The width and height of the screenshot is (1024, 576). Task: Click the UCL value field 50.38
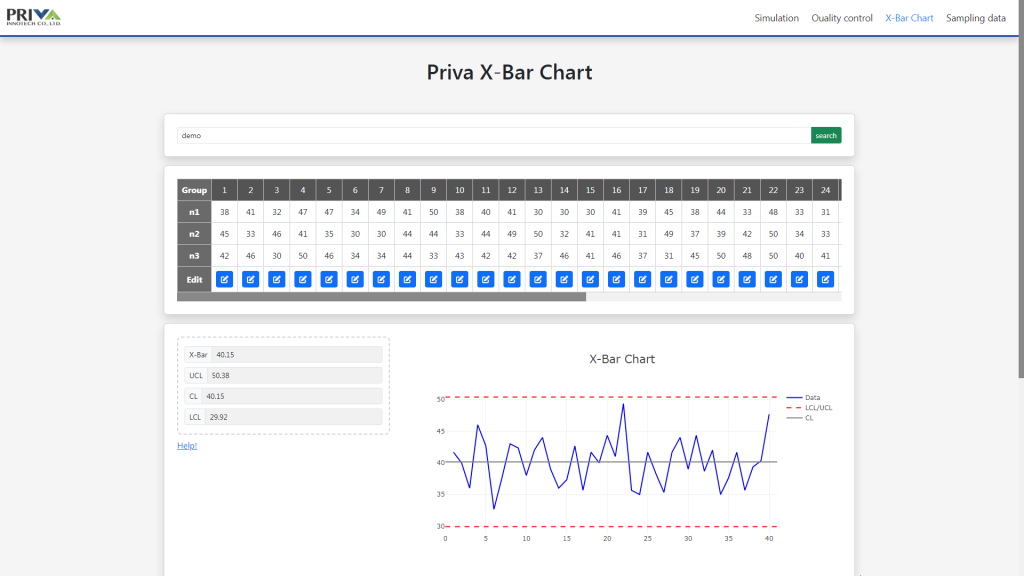[295, 376]
